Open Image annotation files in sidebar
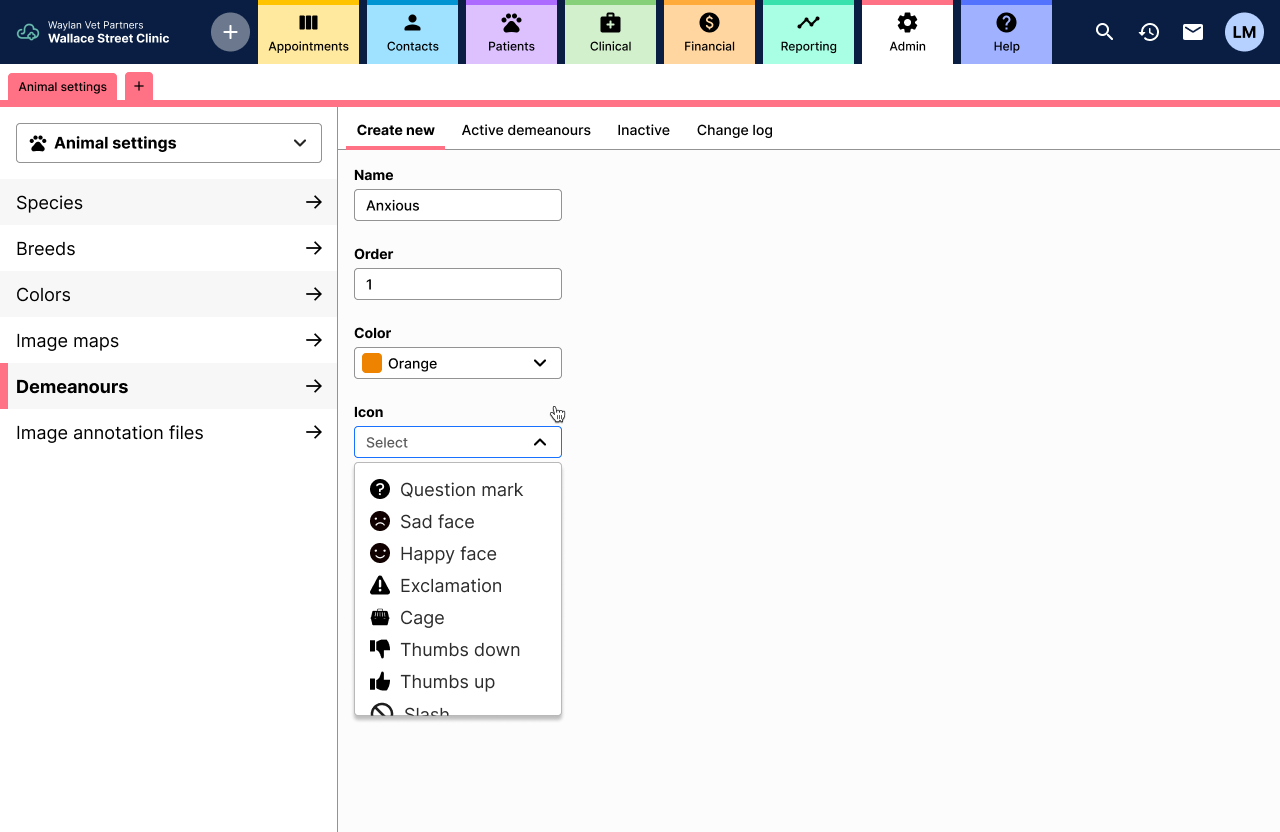Image resolution: width=1280 pixels, height=832 pixels. (x=169, y=432)
